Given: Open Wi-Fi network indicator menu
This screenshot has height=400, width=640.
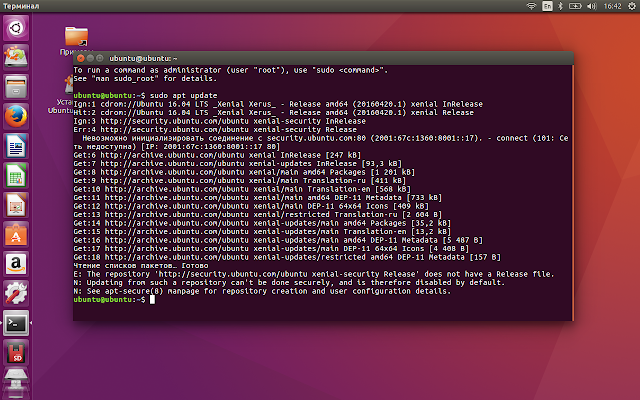Looking at the screenshot, I should click(x=531, y=6).
